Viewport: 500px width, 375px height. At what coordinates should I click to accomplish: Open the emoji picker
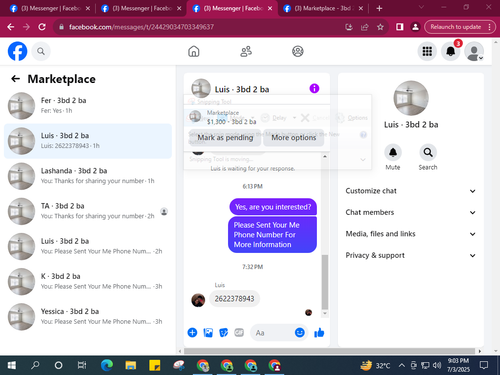[x=300, y=332]
